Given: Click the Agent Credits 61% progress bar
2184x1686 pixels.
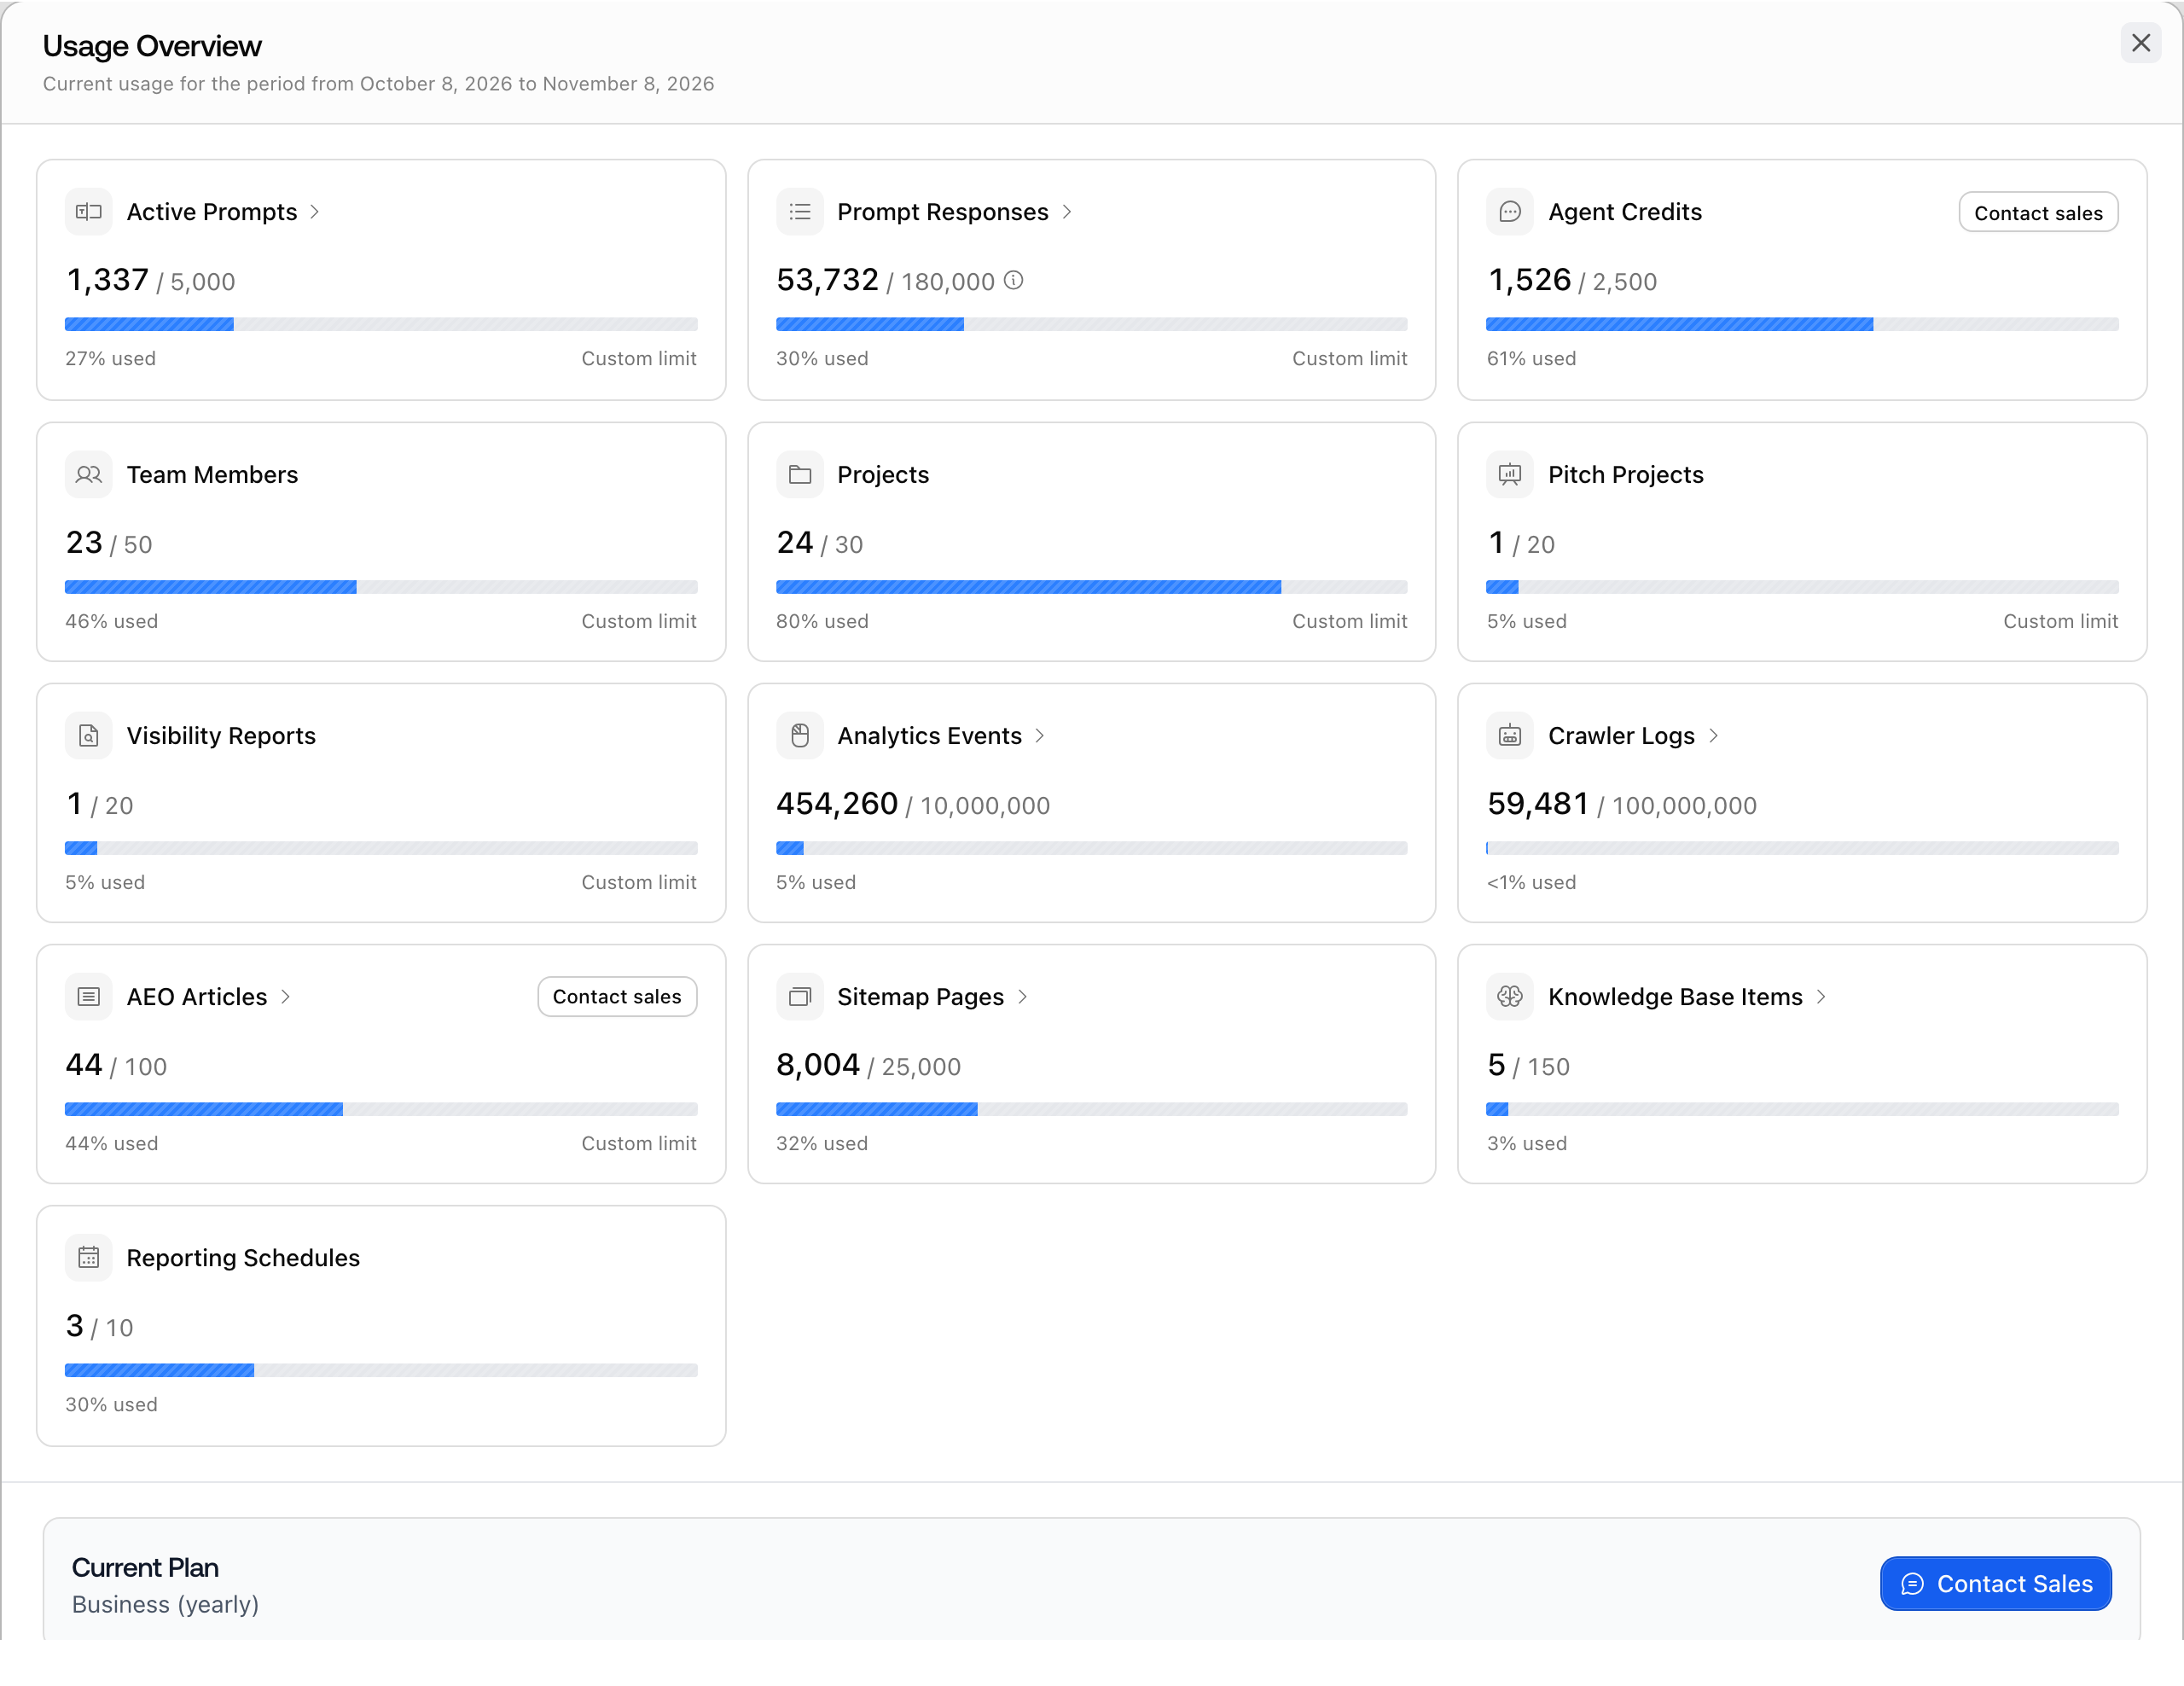Looking at the screenshot, I should (x=1802, y=324).
